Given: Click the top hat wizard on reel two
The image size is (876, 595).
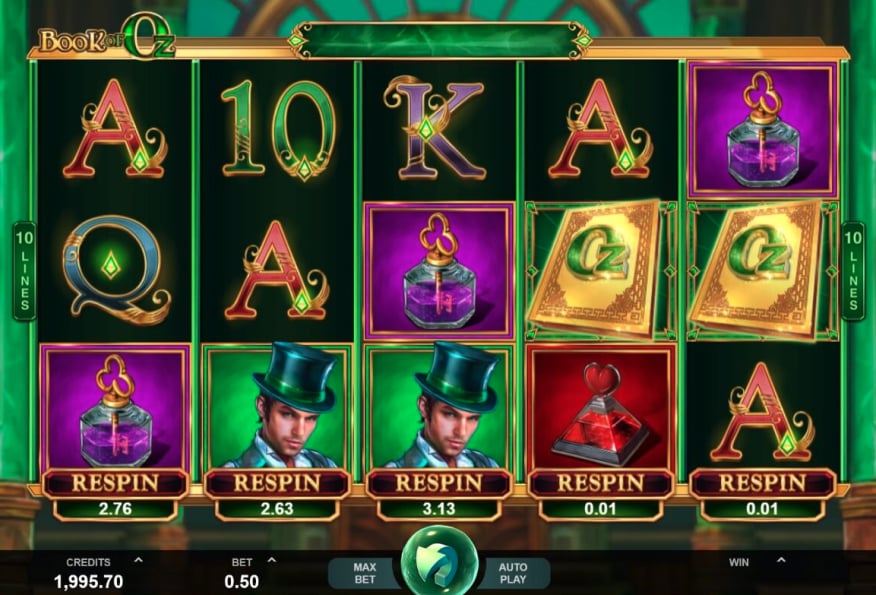Looking at the screenshot, I should tap(278, 408).
